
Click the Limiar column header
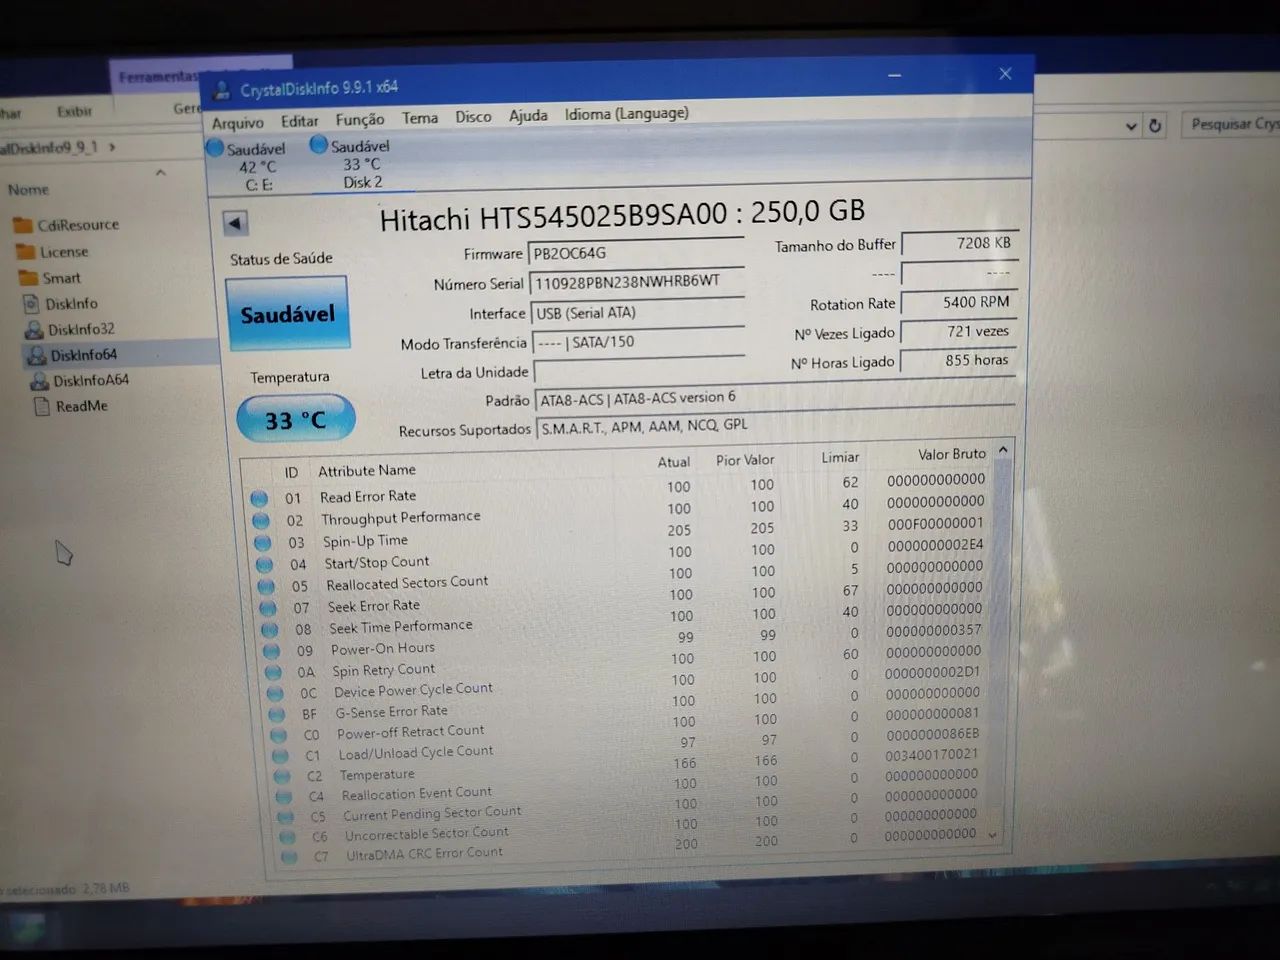[840, 457]
